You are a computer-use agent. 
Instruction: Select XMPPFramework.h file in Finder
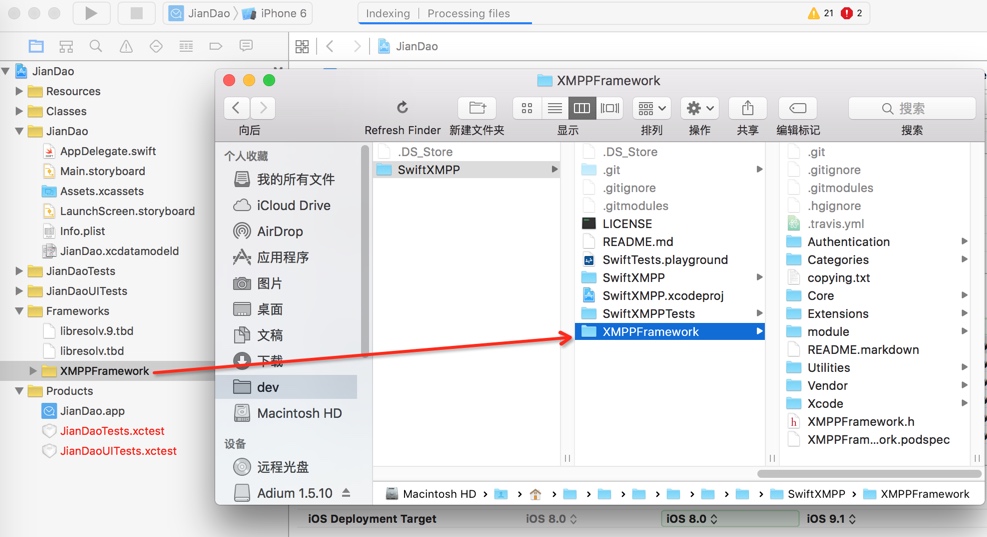(x=860, y=422)
